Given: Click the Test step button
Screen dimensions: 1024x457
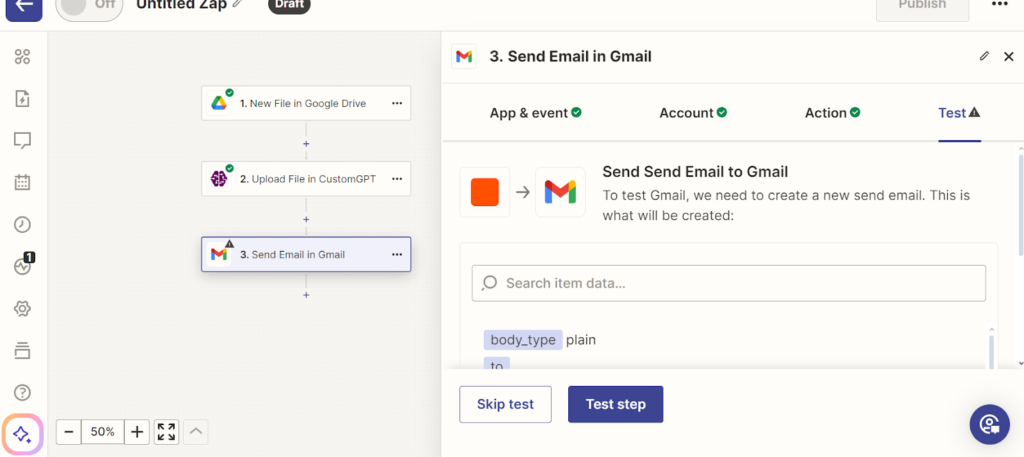Looking at the screenshot, I should pos(615,404).
